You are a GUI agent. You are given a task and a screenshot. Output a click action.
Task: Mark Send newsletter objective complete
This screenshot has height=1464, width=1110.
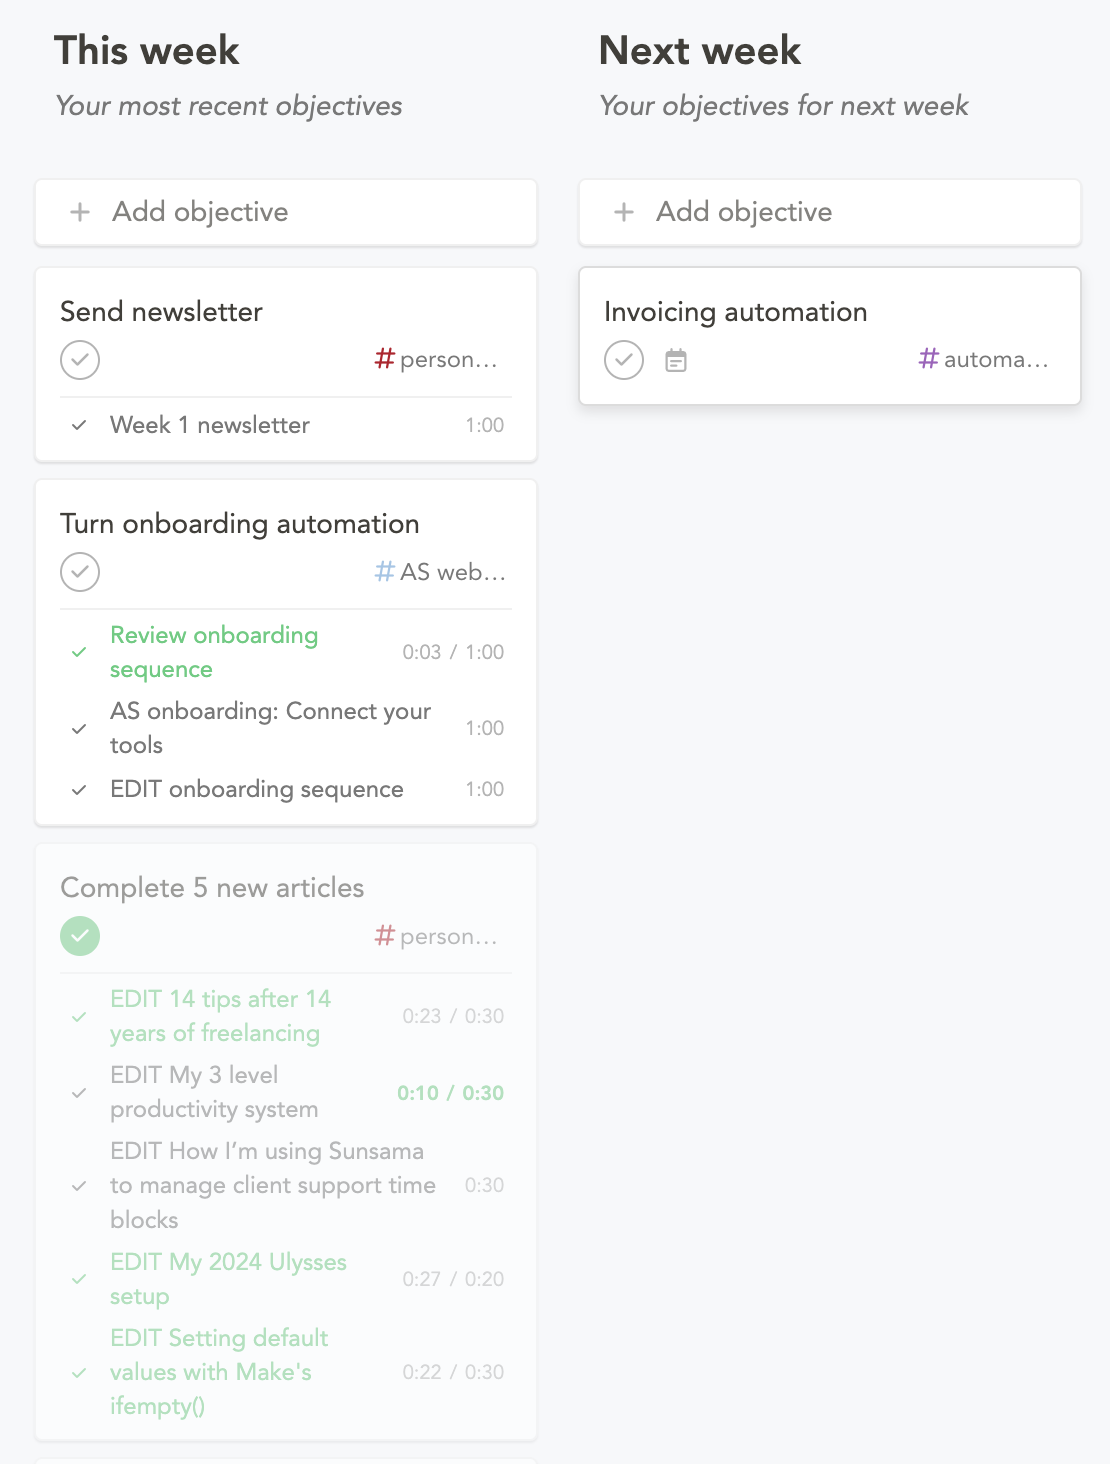[x=80, y=360]
